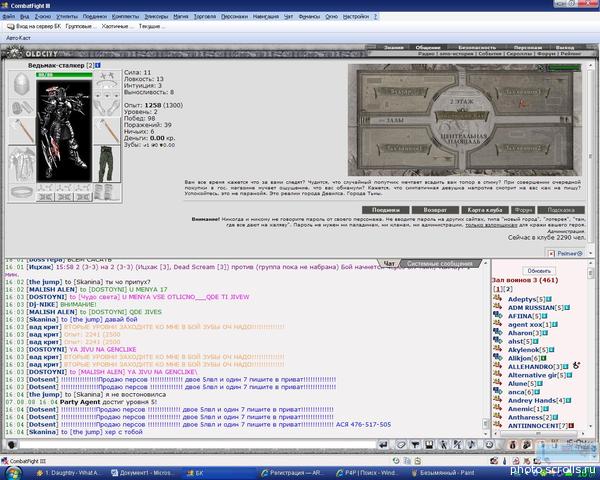This screenshot has height=480, width=600.
Task: Click the green health bar above the character
Action: (64, 75)
